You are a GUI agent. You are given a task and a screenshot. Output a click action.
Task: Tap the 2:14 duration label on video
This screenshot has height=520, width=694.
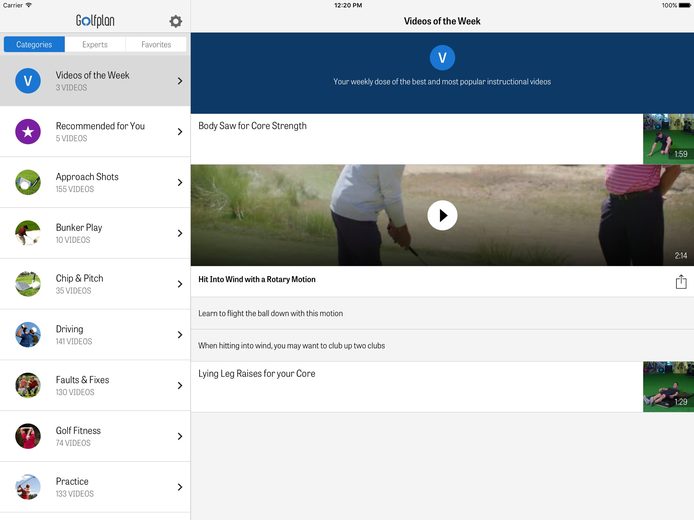[x=681, y=256]
